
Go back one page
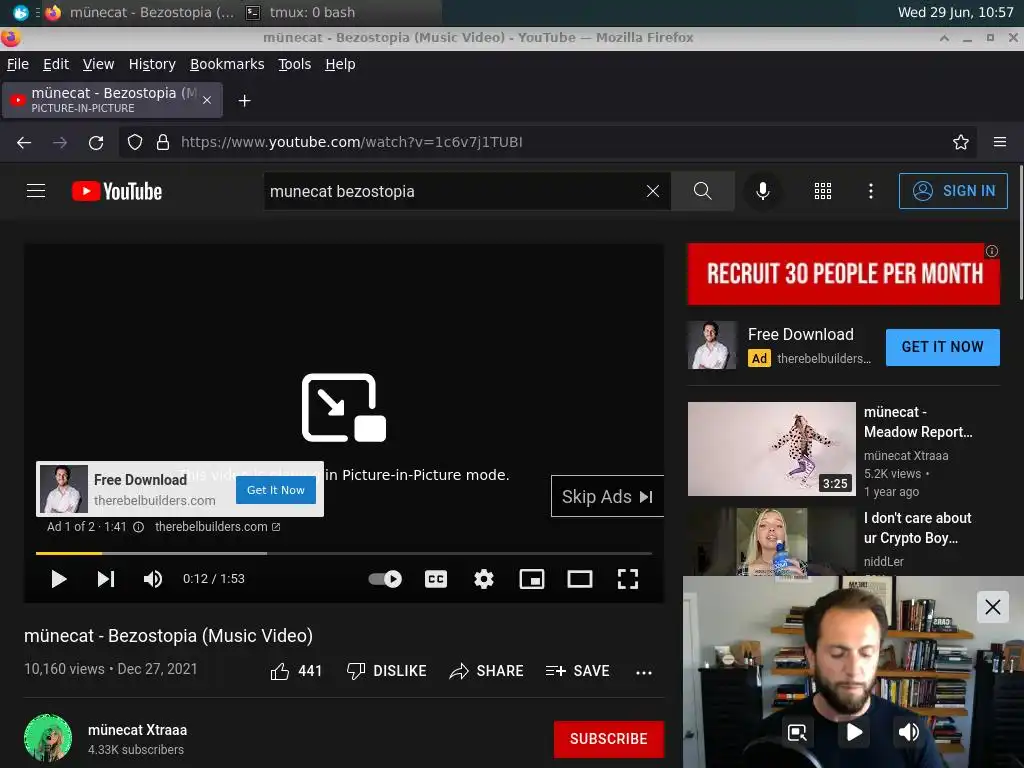(24, 142)
